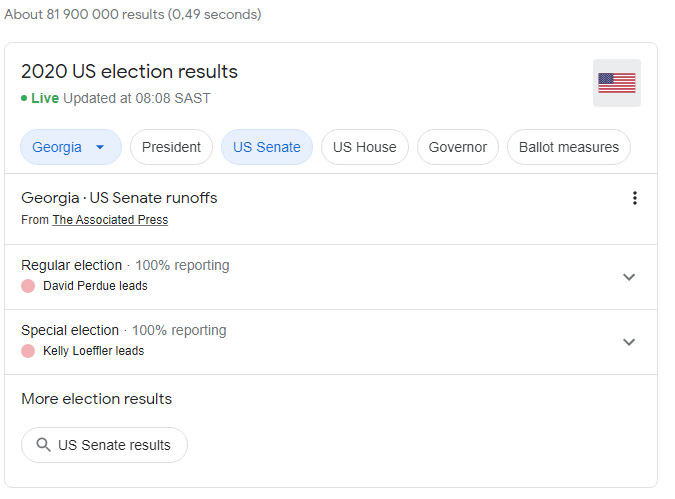Open the three-dot options menu
This screenshot has height=499, width=675.
coord(634,198)
